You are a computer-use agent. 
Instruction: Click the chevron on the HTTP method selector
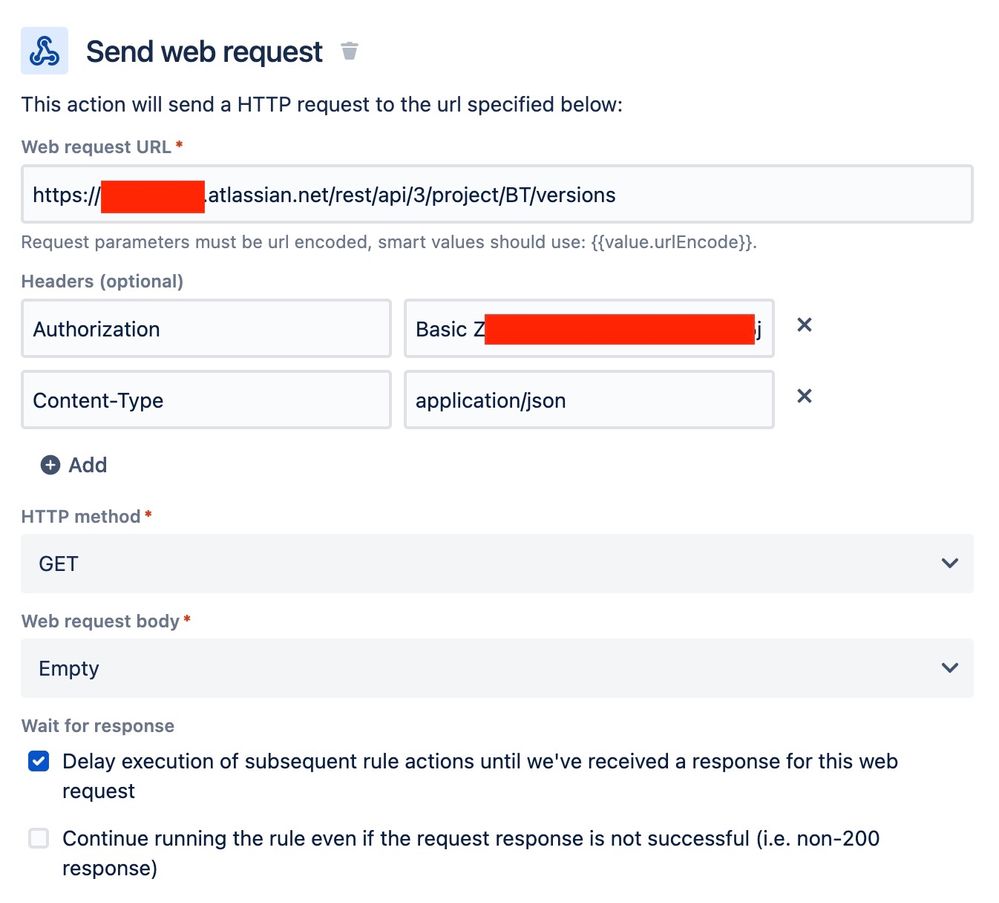point(949,562)
